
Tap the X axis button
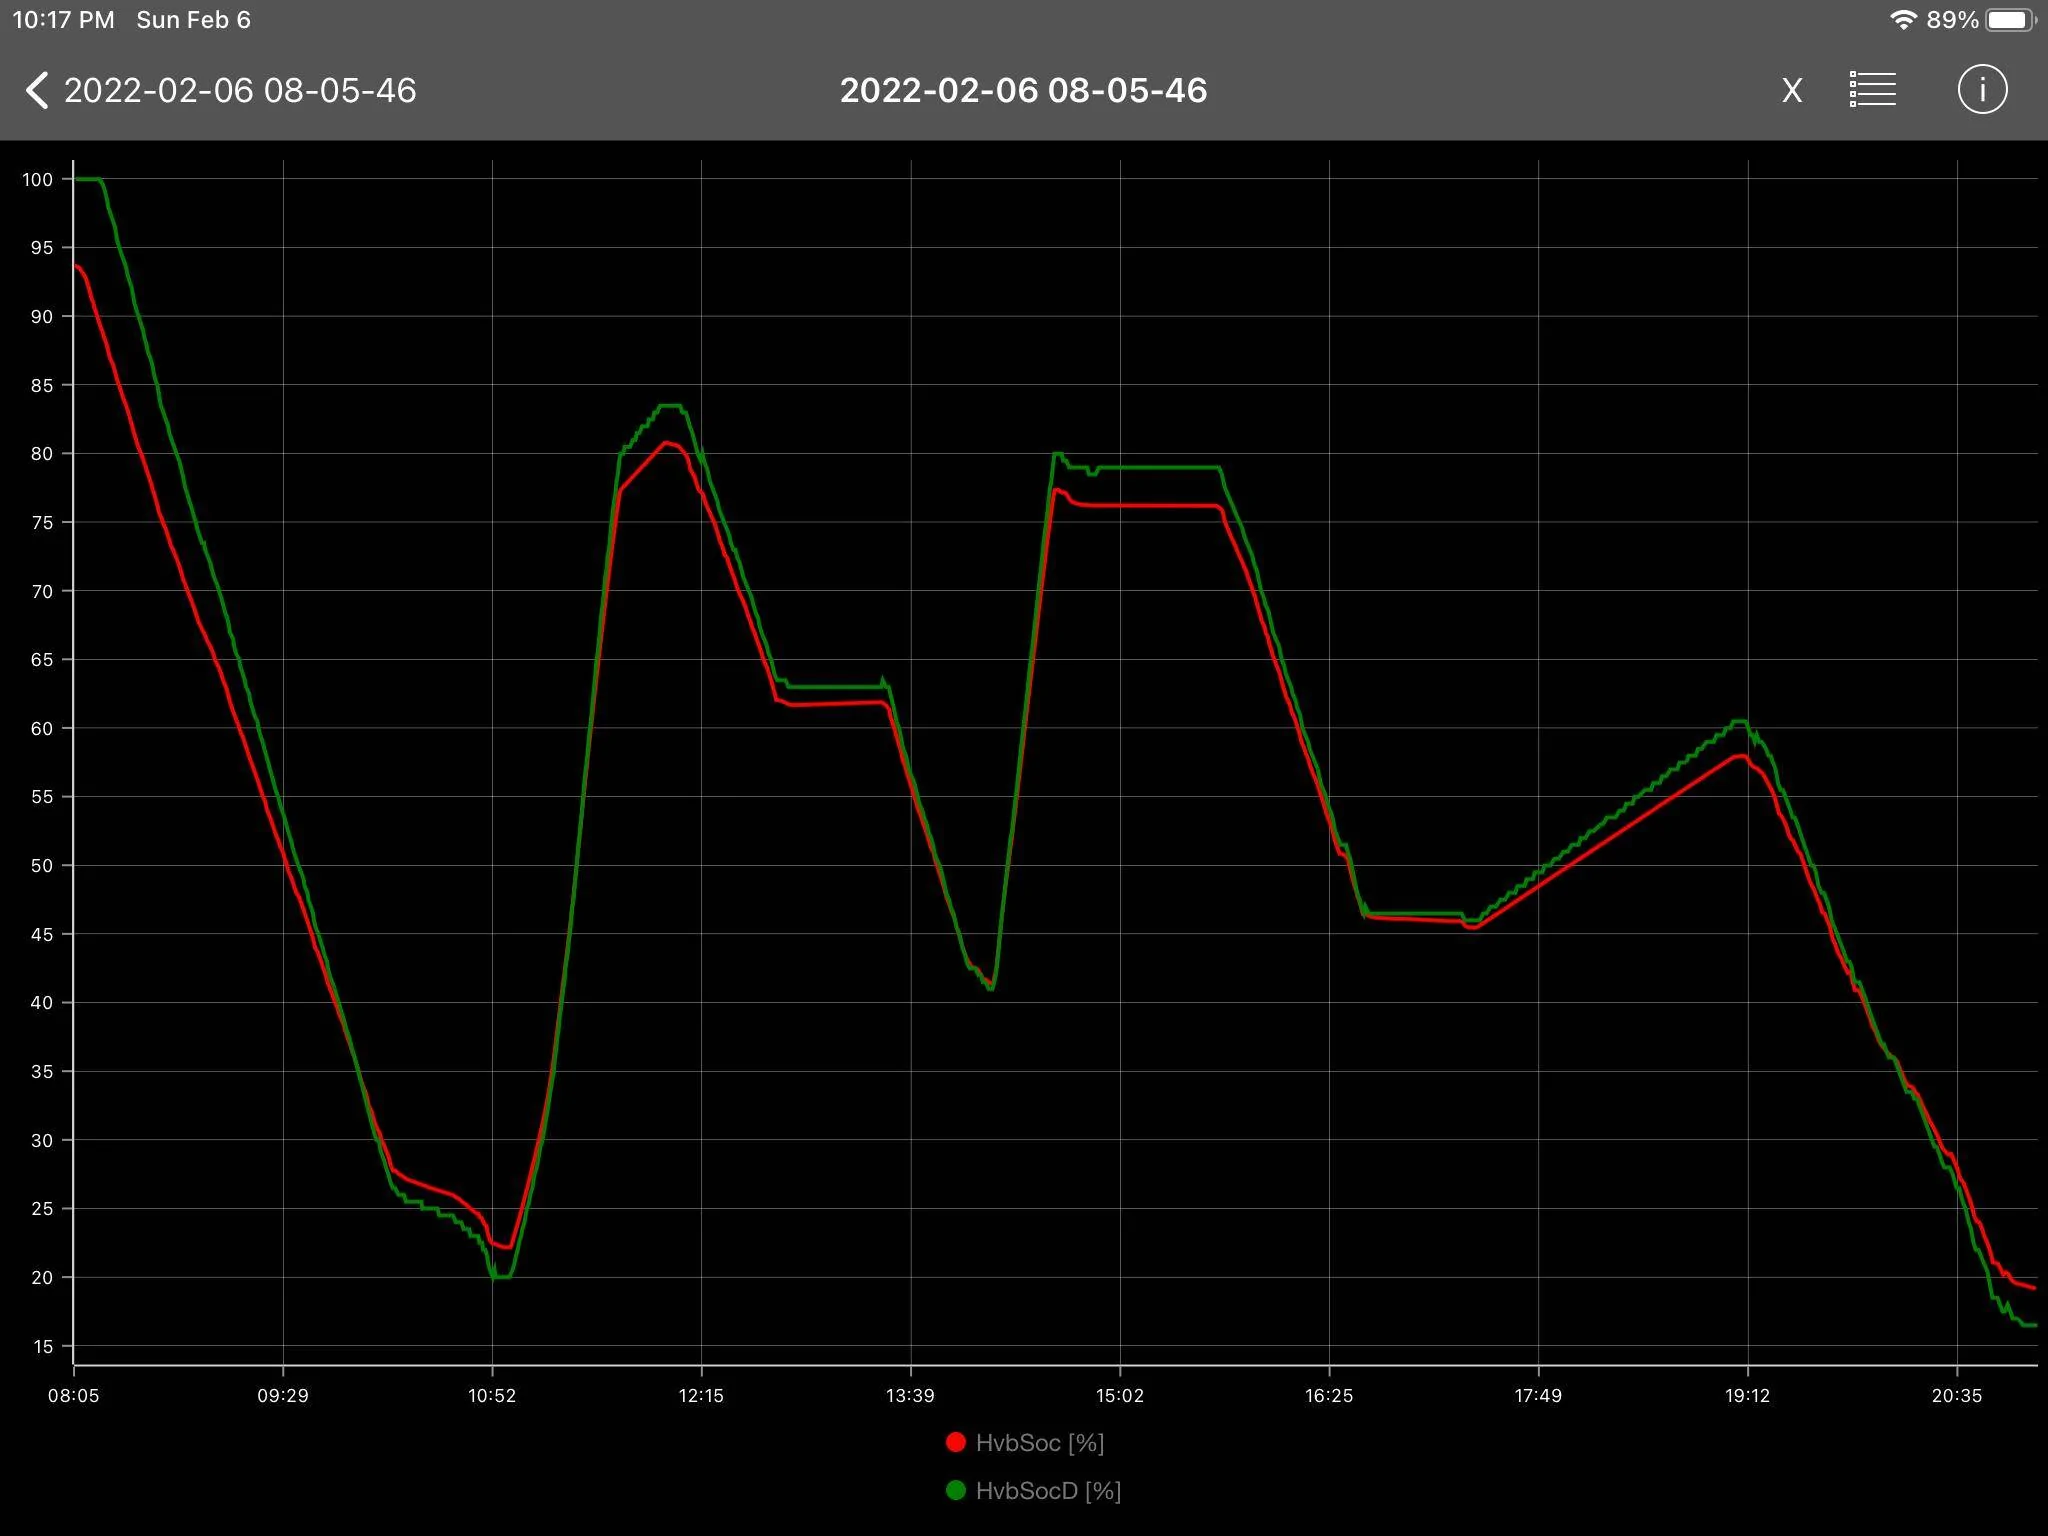[x=1792, y=91]
